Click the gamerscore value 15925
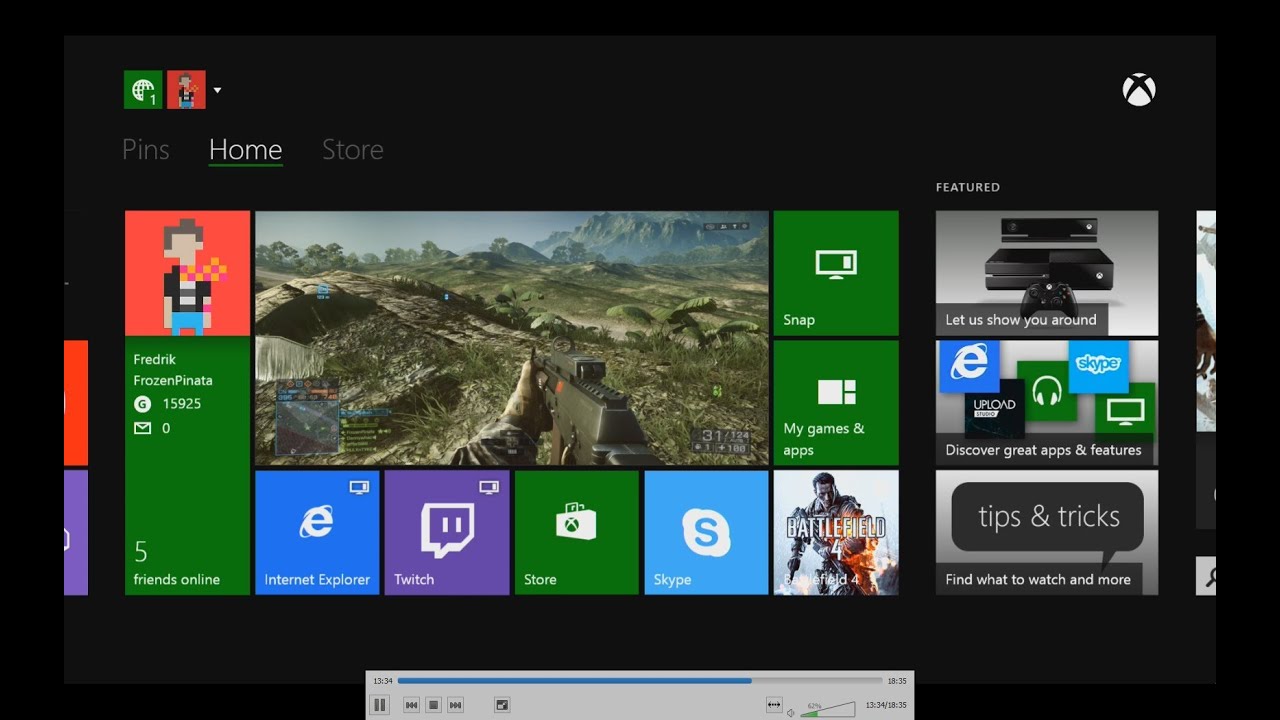1280x720 pixels. tap(182, 404)
